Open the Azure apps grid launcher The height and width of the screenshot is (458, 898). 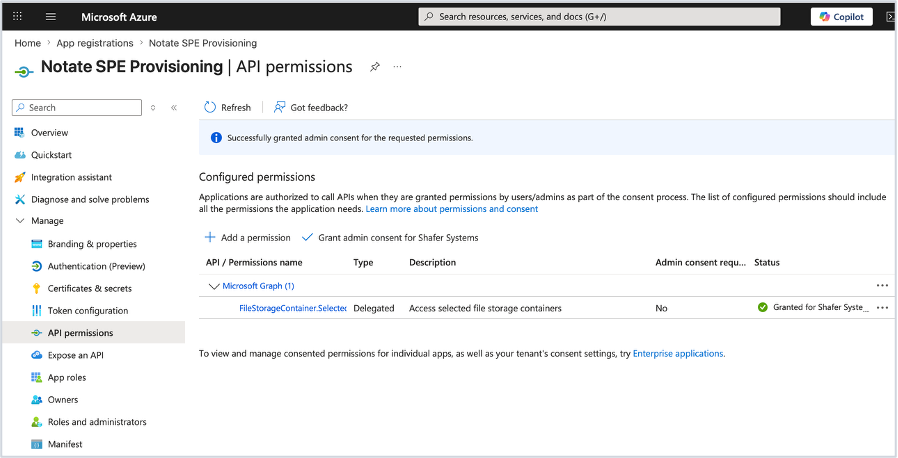coord(17,17)
